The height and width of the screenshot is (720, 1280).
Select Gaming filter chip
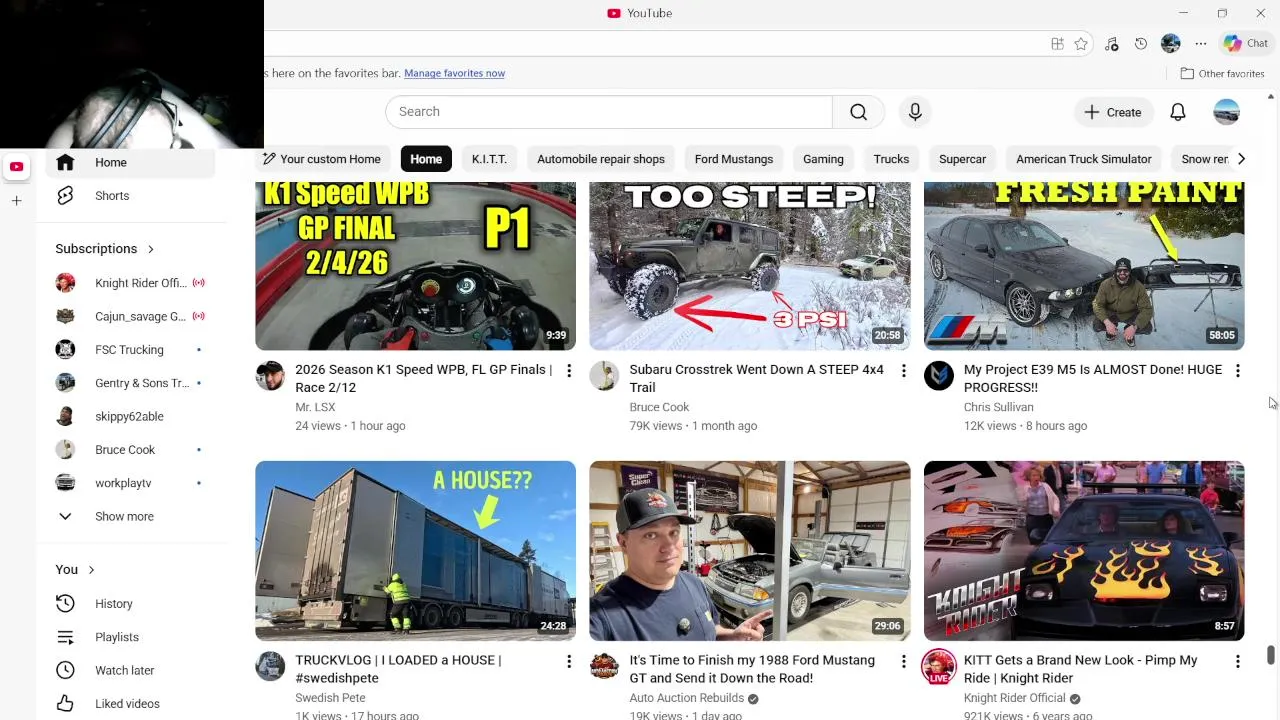[x=823, y=159]
